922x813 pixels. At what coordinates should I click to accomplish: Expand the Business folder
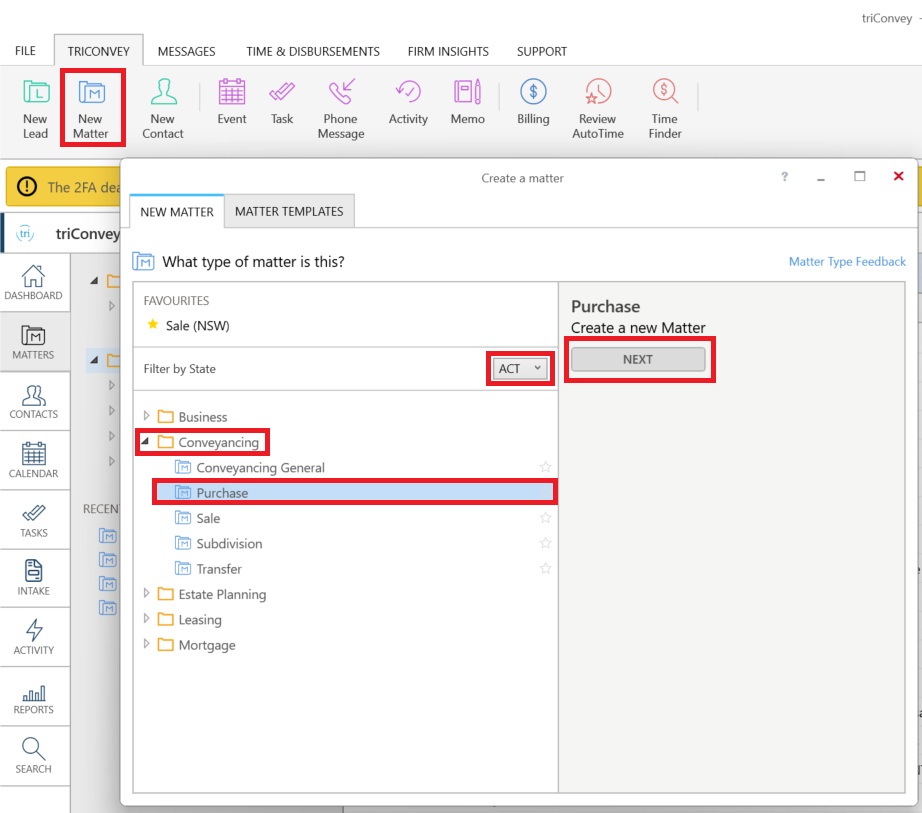[146, 416]
